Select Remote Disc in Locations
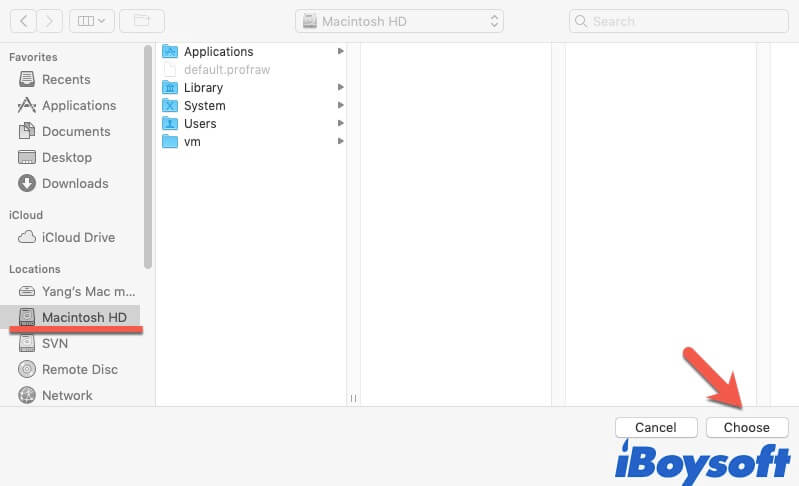The height and width of the screenshot is (486, 799). pyautogui.click(x=79, y=370)
